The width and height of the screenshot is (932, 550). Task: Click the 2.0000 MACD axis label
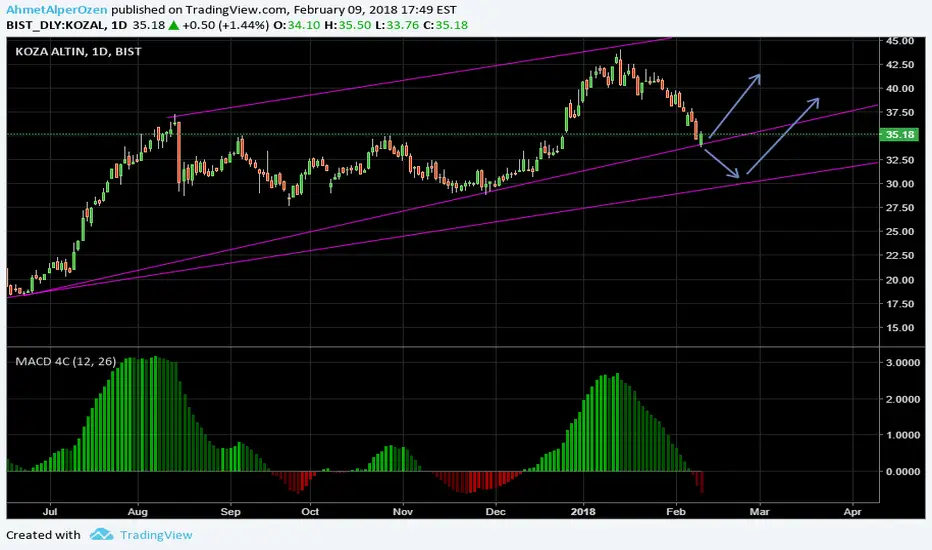[x=903, y=399]
